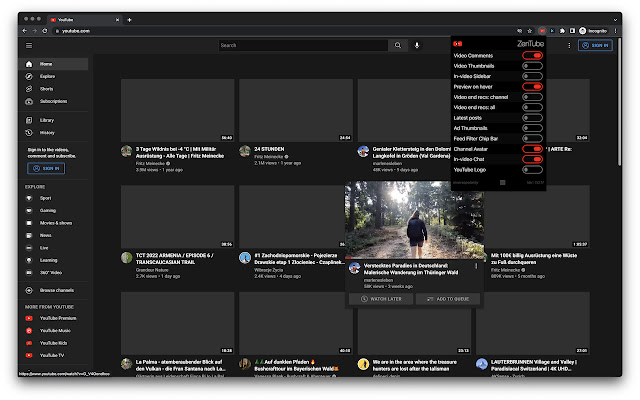Image resolution: width=640 pixels, height=400 pixels.
Task: Open the News category
Action: point(53,236)
